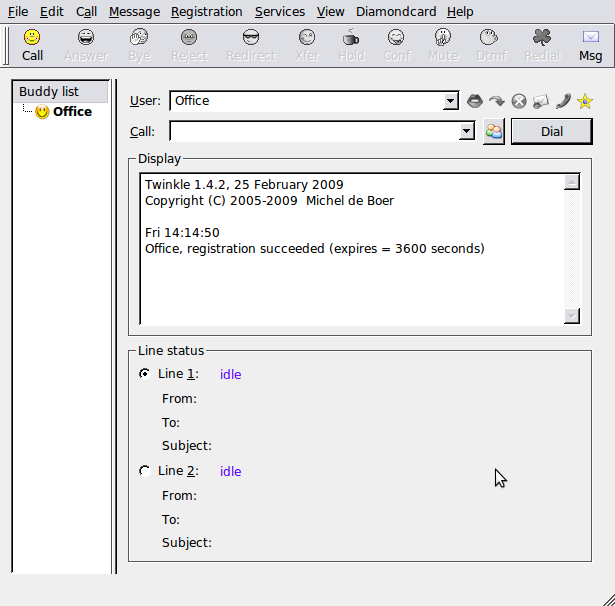The width and height of the screenshot is (615, 606).
Task: Click the envelope message waiting icon
Action: pos(541,101)
